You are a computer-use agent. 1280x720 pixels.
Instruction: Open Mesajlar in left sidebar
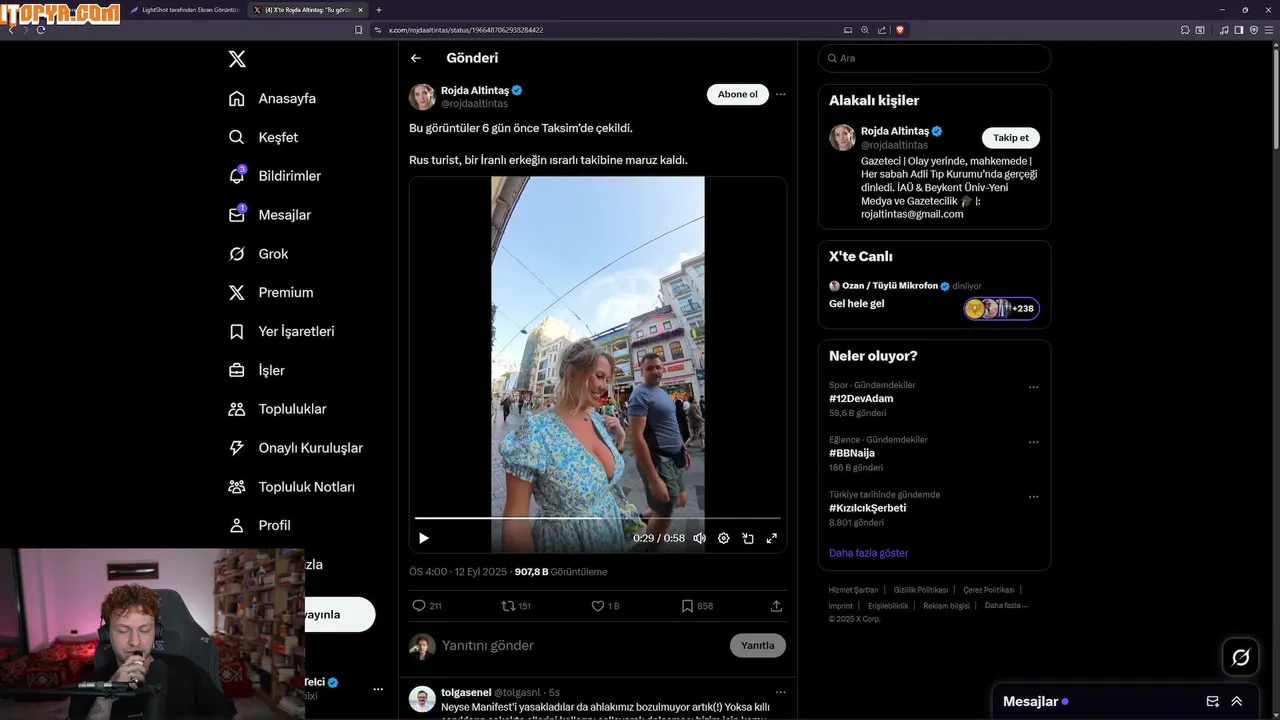pos(269,215)
